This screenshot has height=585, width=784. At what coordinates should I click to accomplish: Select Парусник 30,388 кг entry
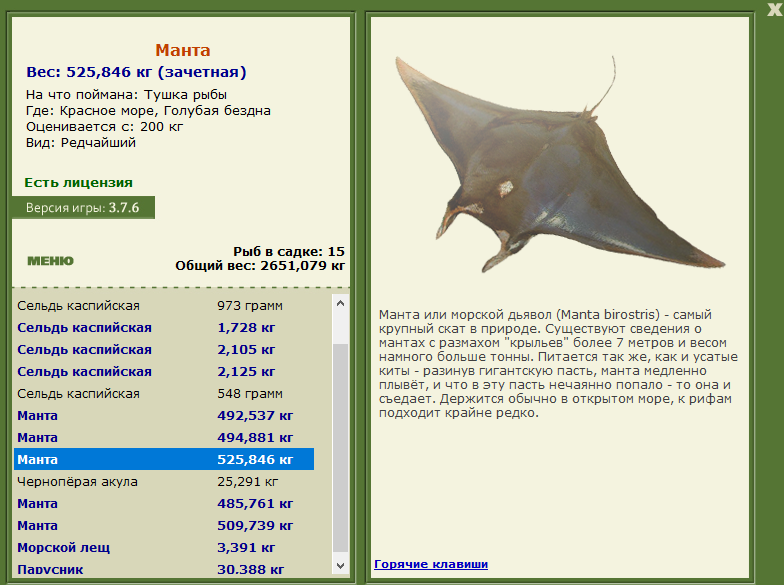164,569
